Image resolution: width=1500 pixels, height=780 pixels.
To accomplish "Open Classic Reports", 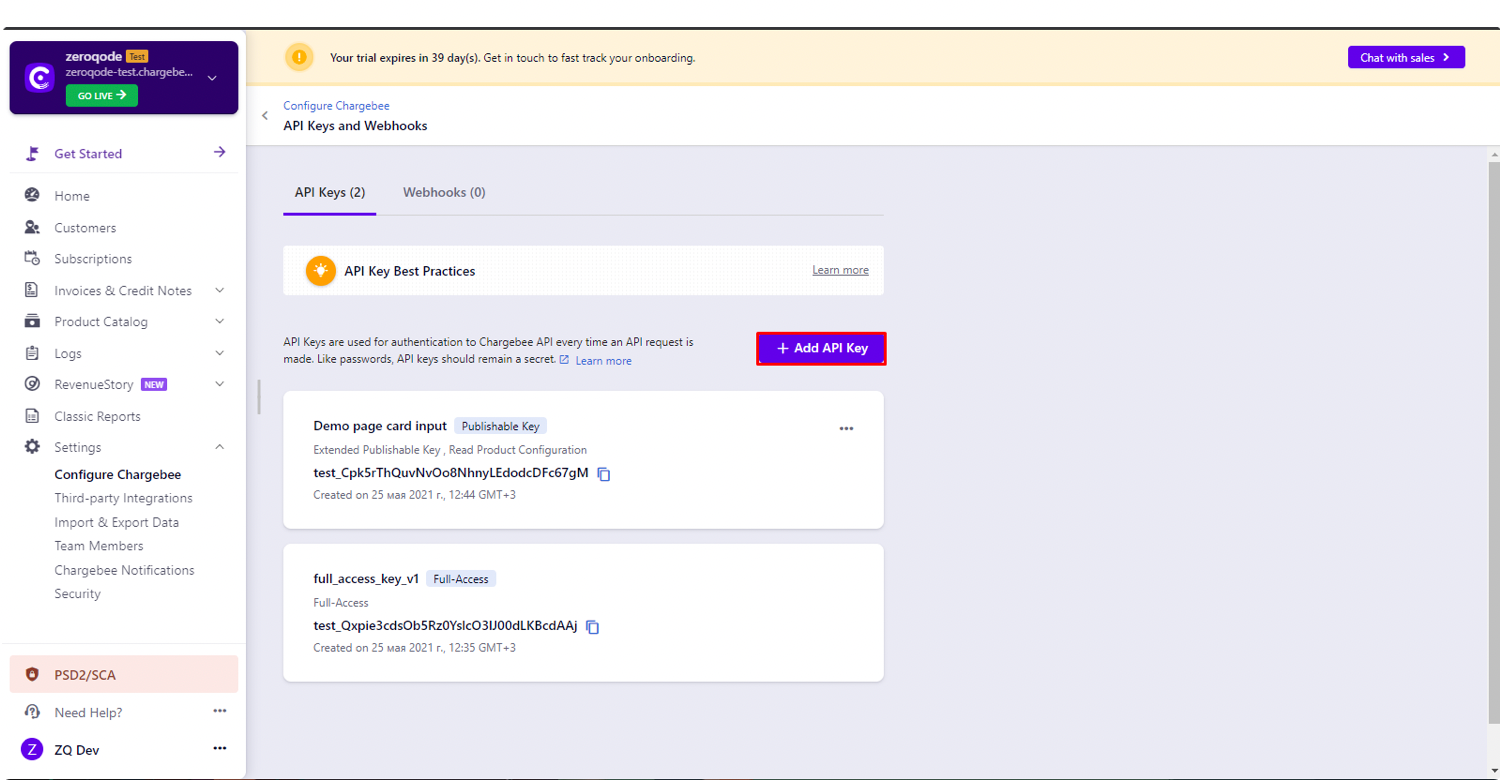I will (x=97, y=417).
